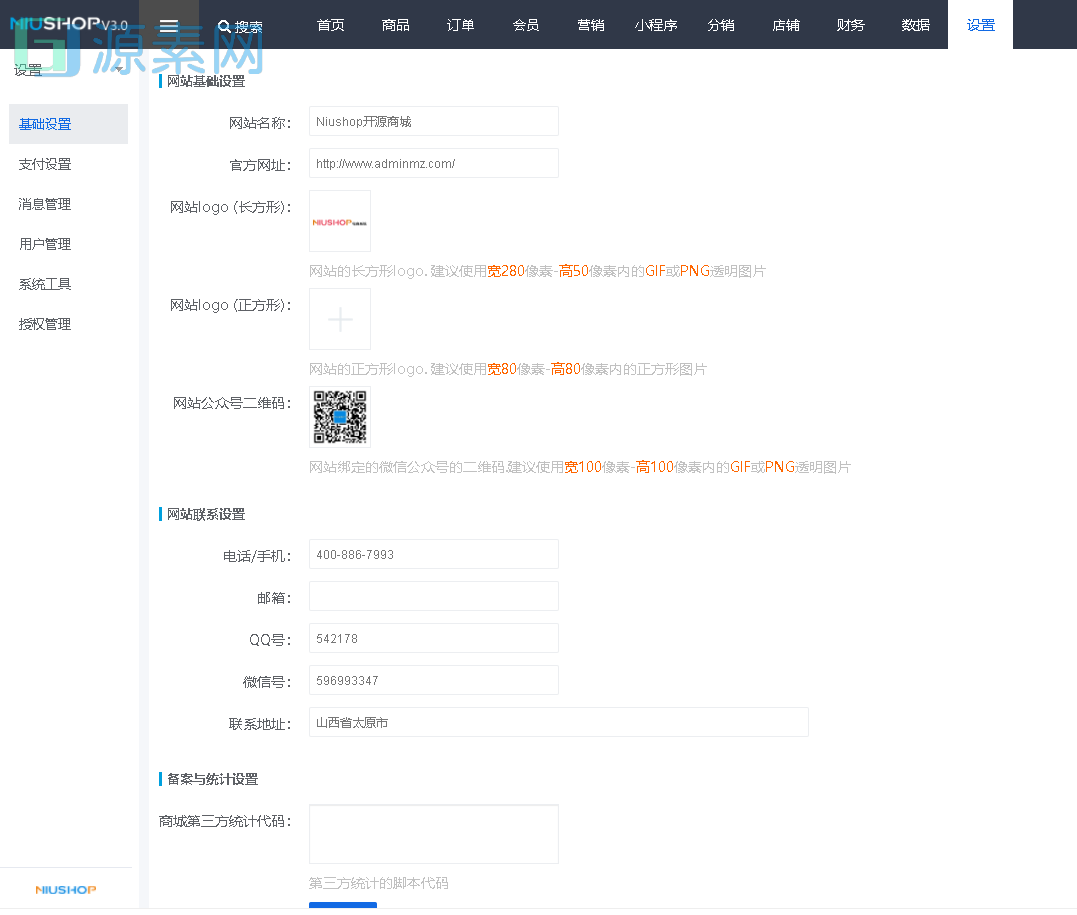This screenshot has width=1077, height=915.
Task: Open the 订单 top menu
Action: click(x=461, y=25)
